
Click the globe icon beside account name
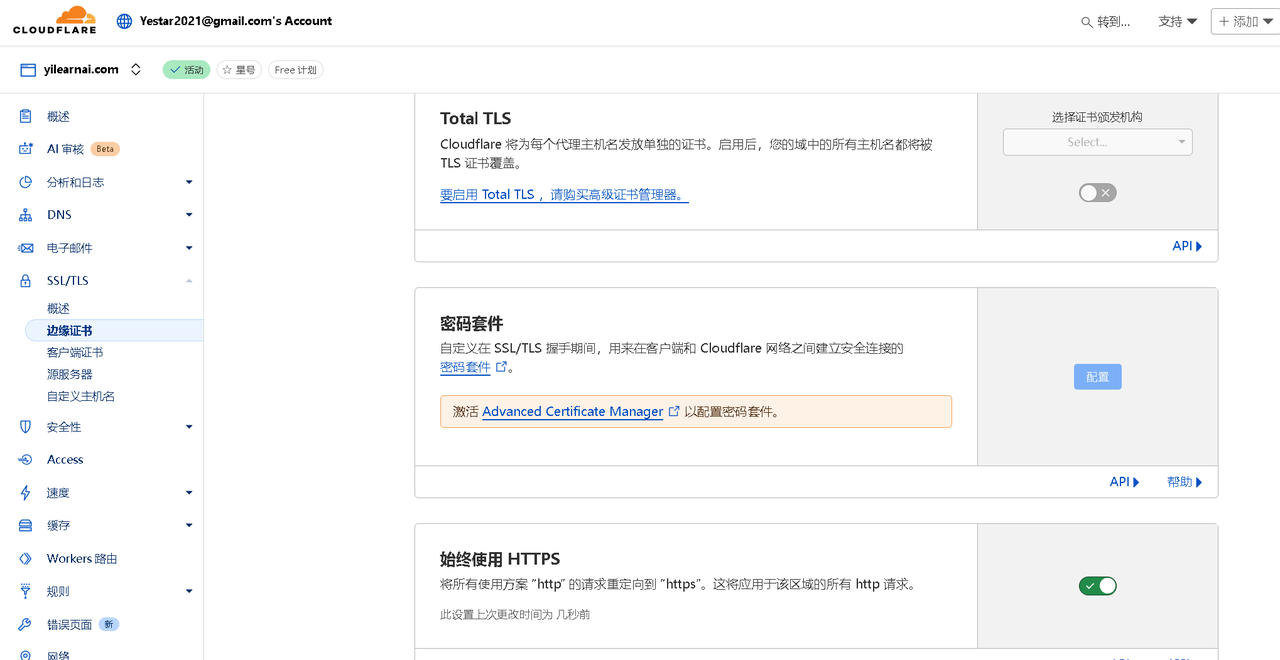pyautogui.click(x=124, y=20)
